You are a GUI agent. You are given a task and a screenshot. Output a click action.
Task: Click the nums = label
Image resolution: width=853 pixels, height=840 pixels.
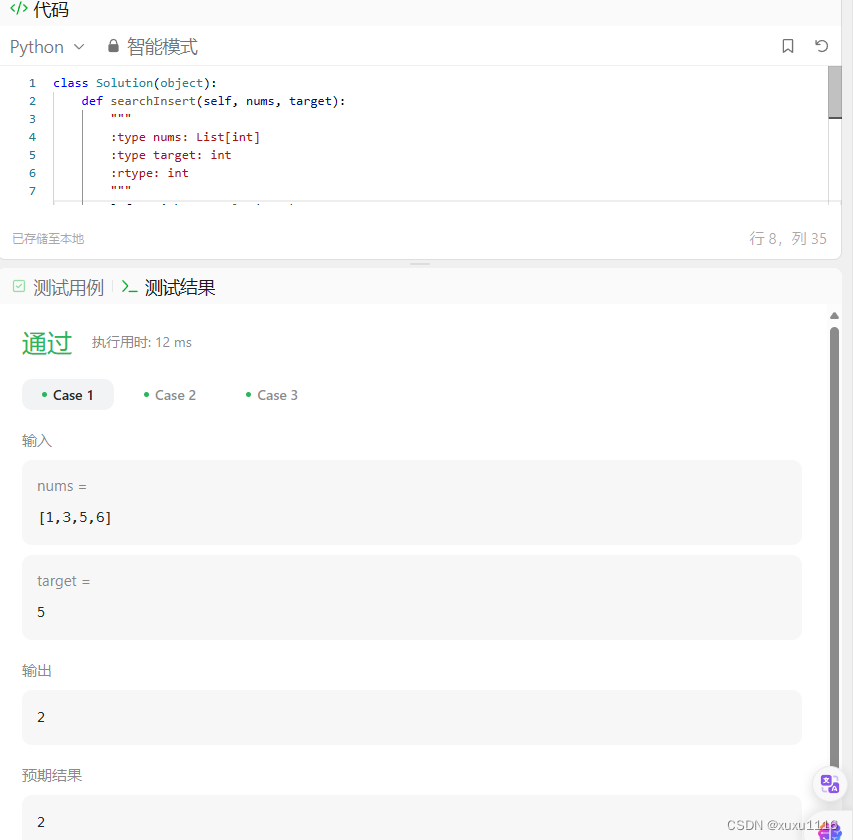[61, 486]
